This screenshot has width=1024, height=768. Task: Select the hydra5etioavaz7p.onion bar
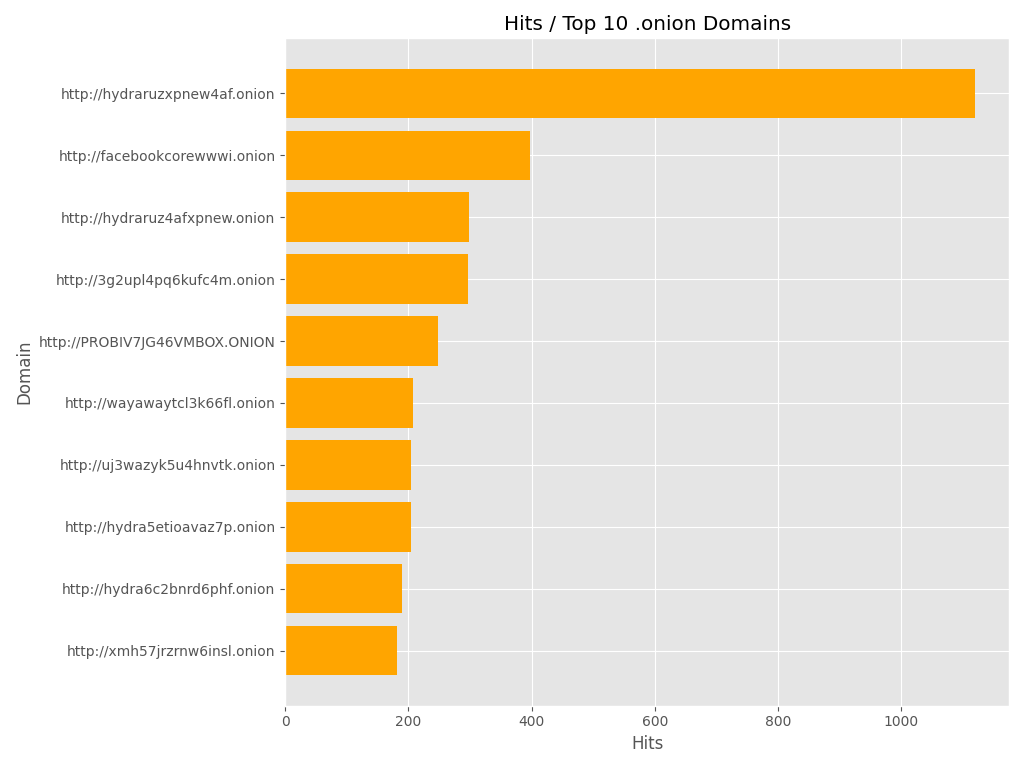[x=348, y=528]
